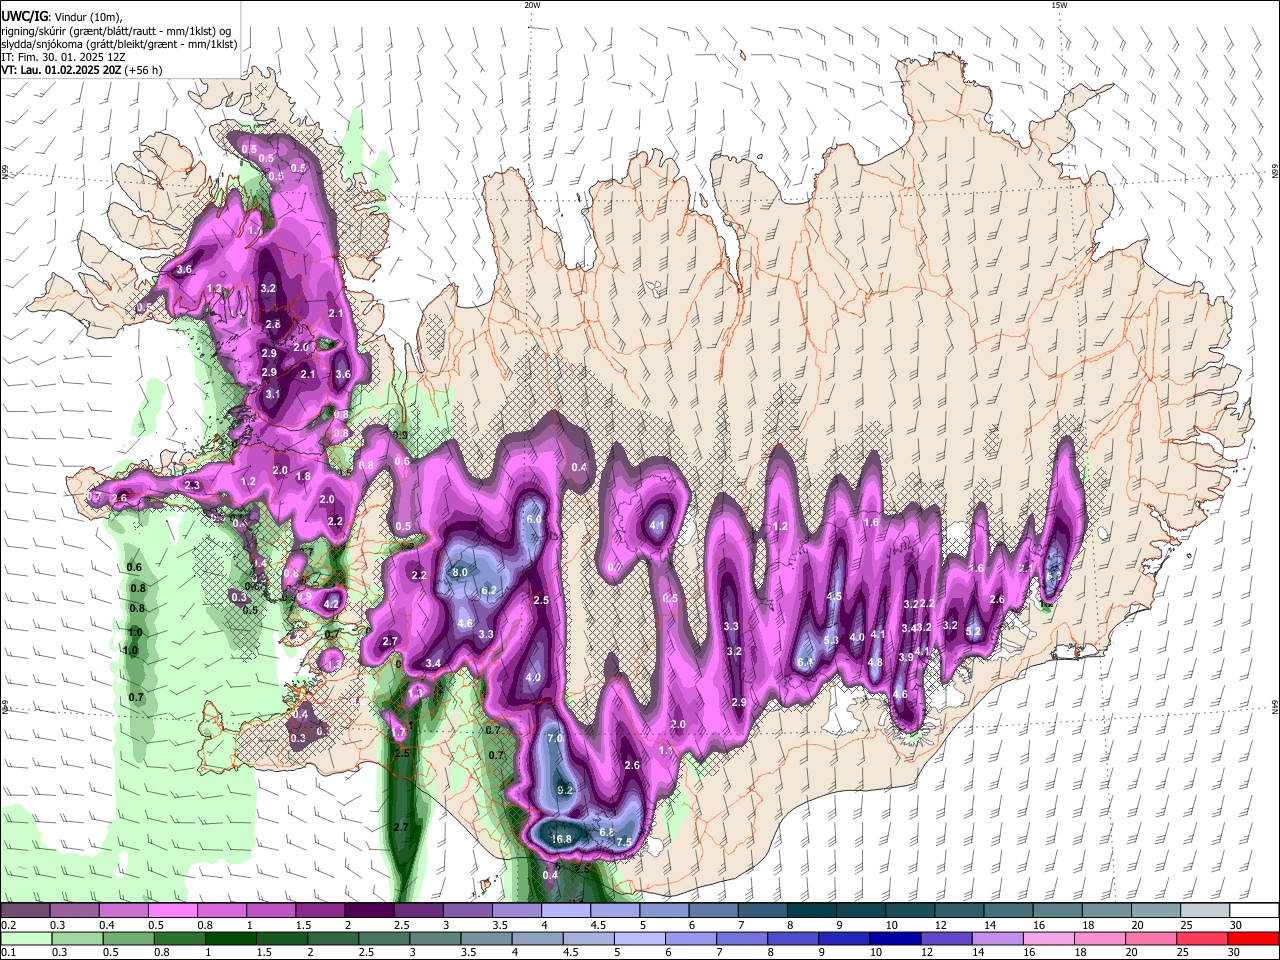
Task: Click the 66N latitude label on right edge
Action: click(1275, 172)
